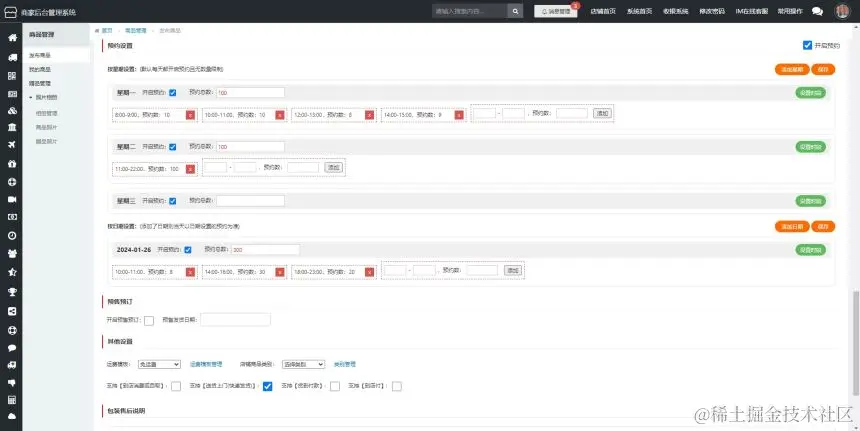
Task: Toggle 开启预约 checkbox for 星期二
Action: pyautogui.click(x=173, y=147)
